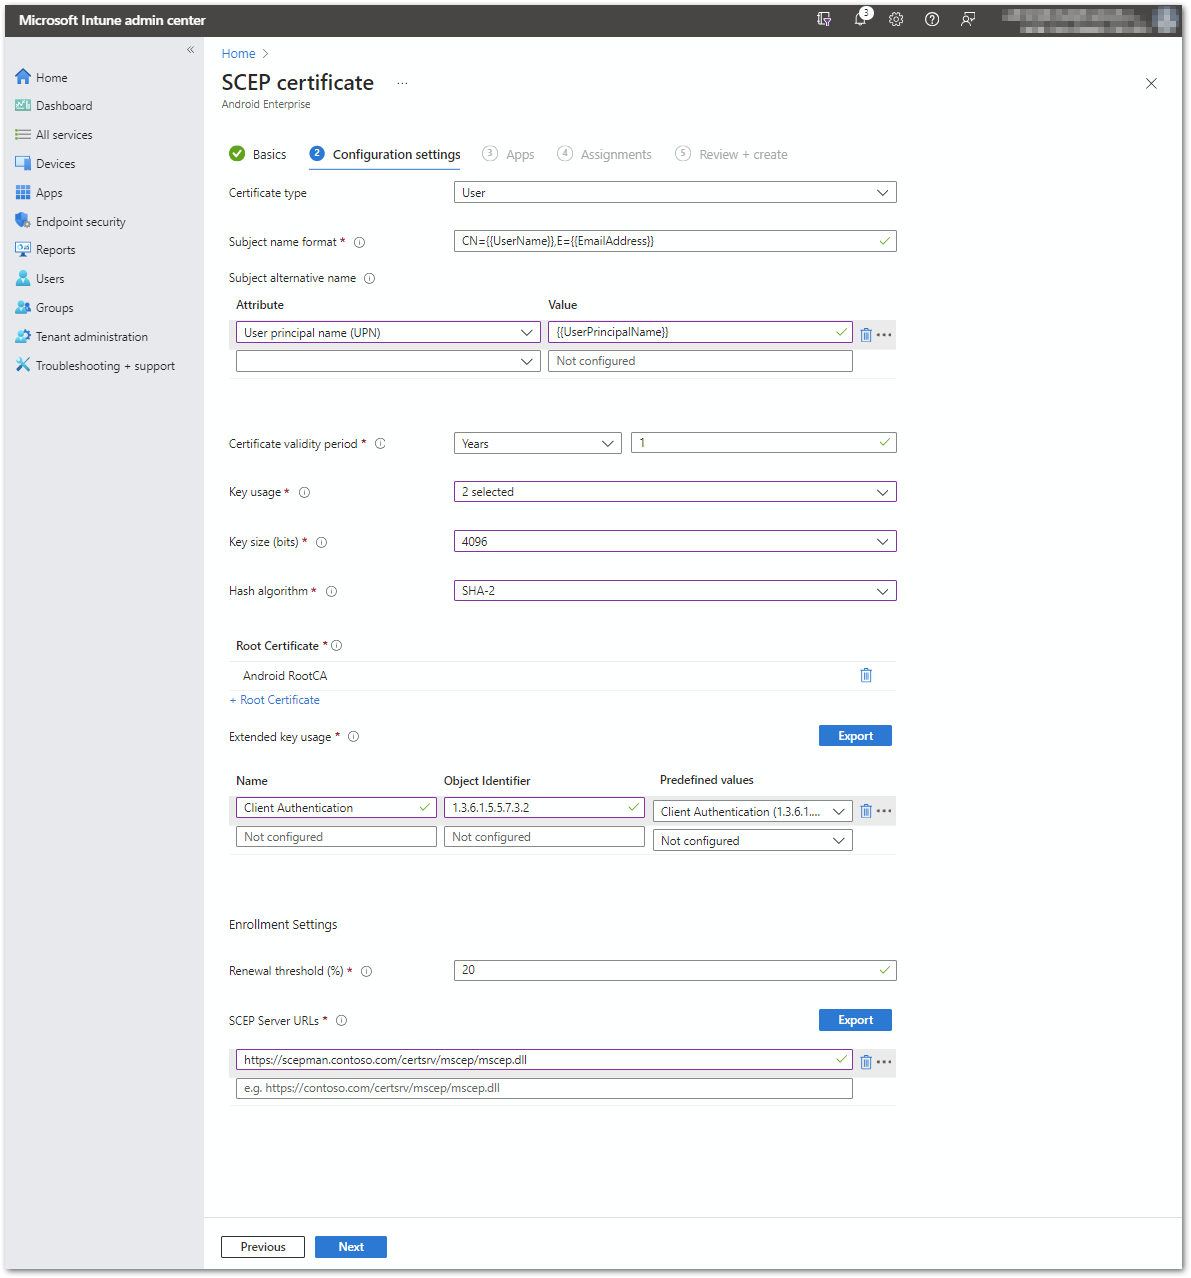The width and height of the screenshot is (1191, 1278).
Task: Click the + Root Certificate link
Action: point(275,700)
